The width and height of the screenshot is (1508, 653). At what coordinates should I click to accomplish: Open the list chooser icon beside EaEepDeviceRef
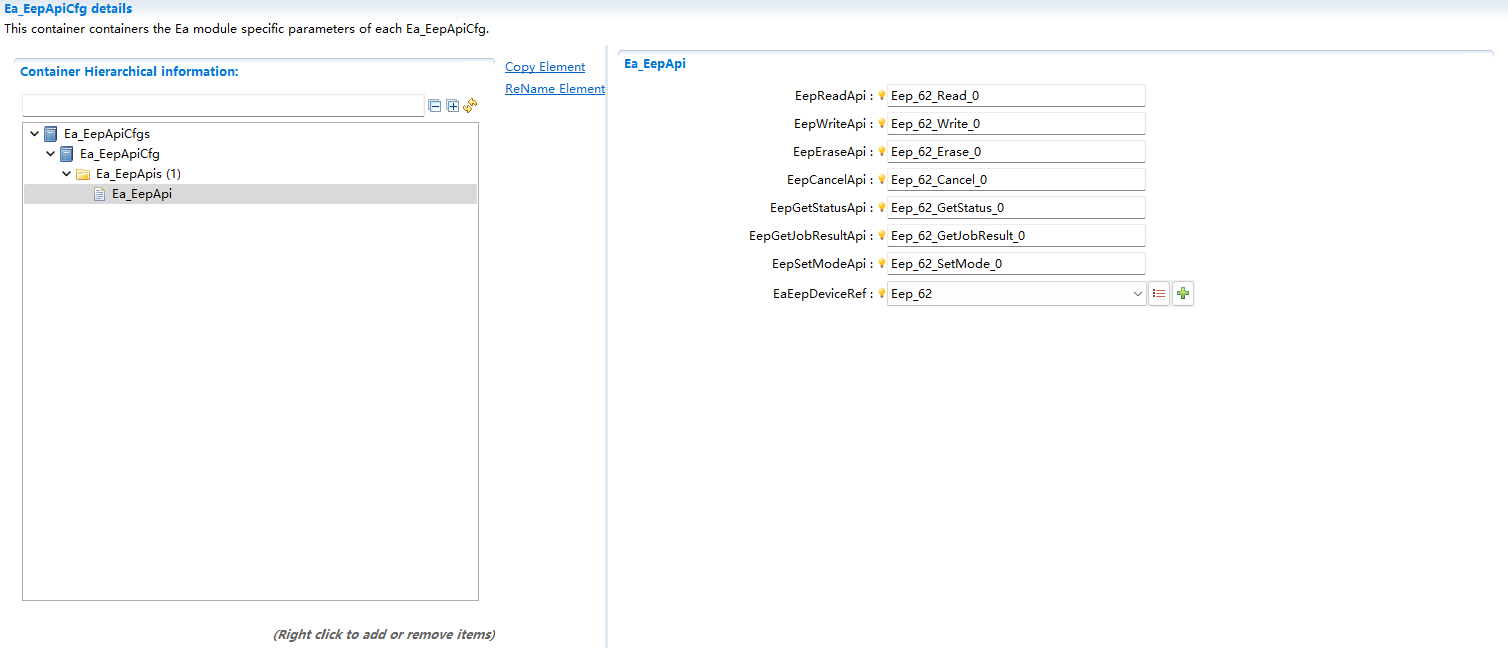(x=1159, y=293)
